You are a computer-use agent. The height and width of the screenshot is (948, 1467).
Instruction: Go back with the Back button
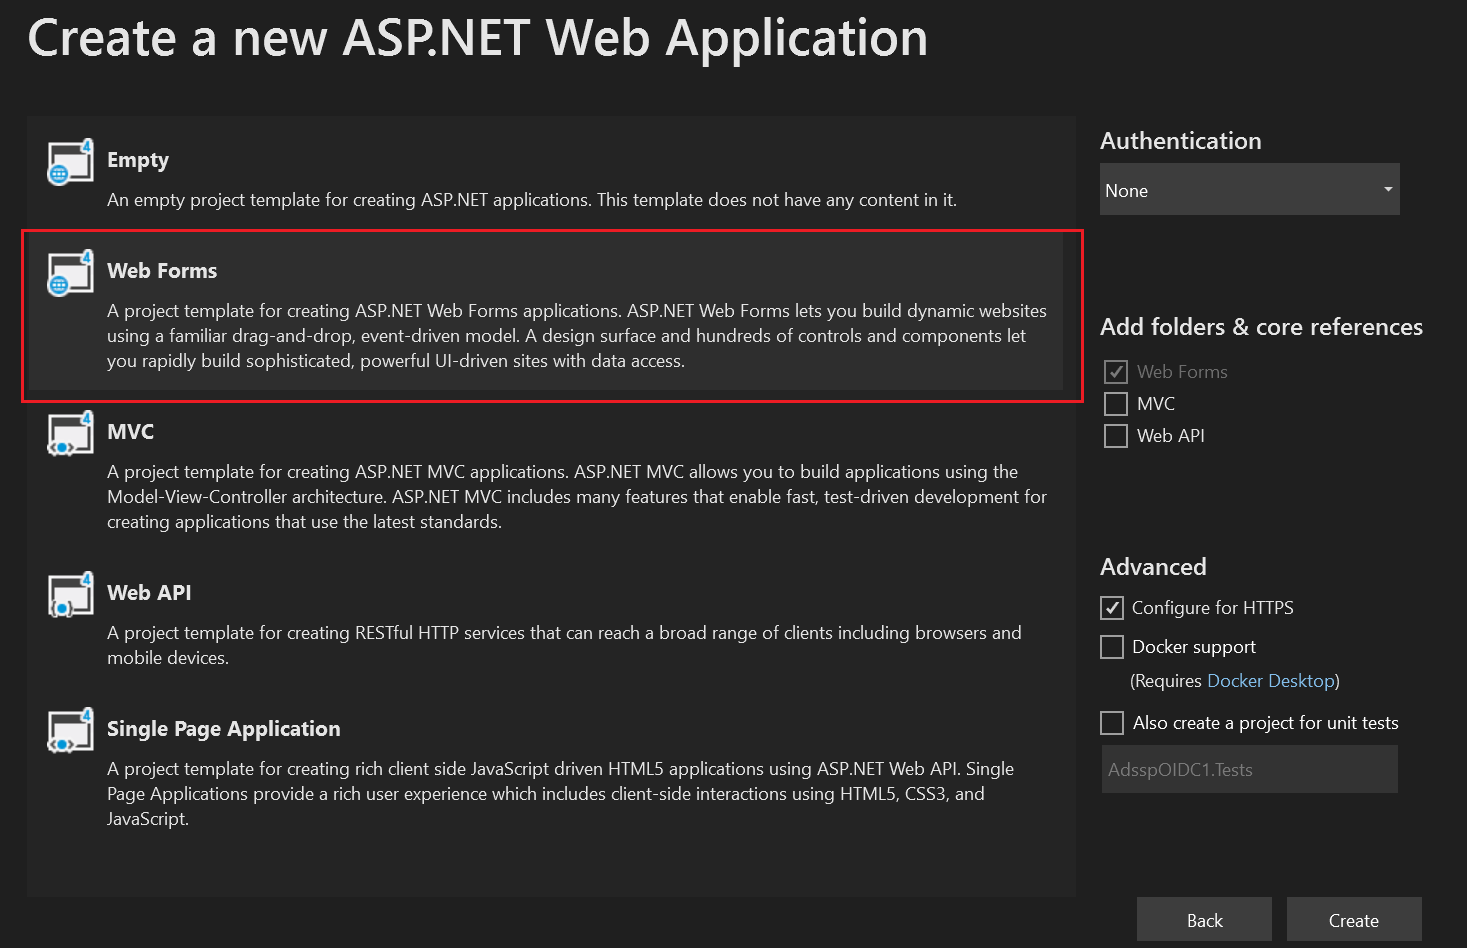[x=1204, y=920]
